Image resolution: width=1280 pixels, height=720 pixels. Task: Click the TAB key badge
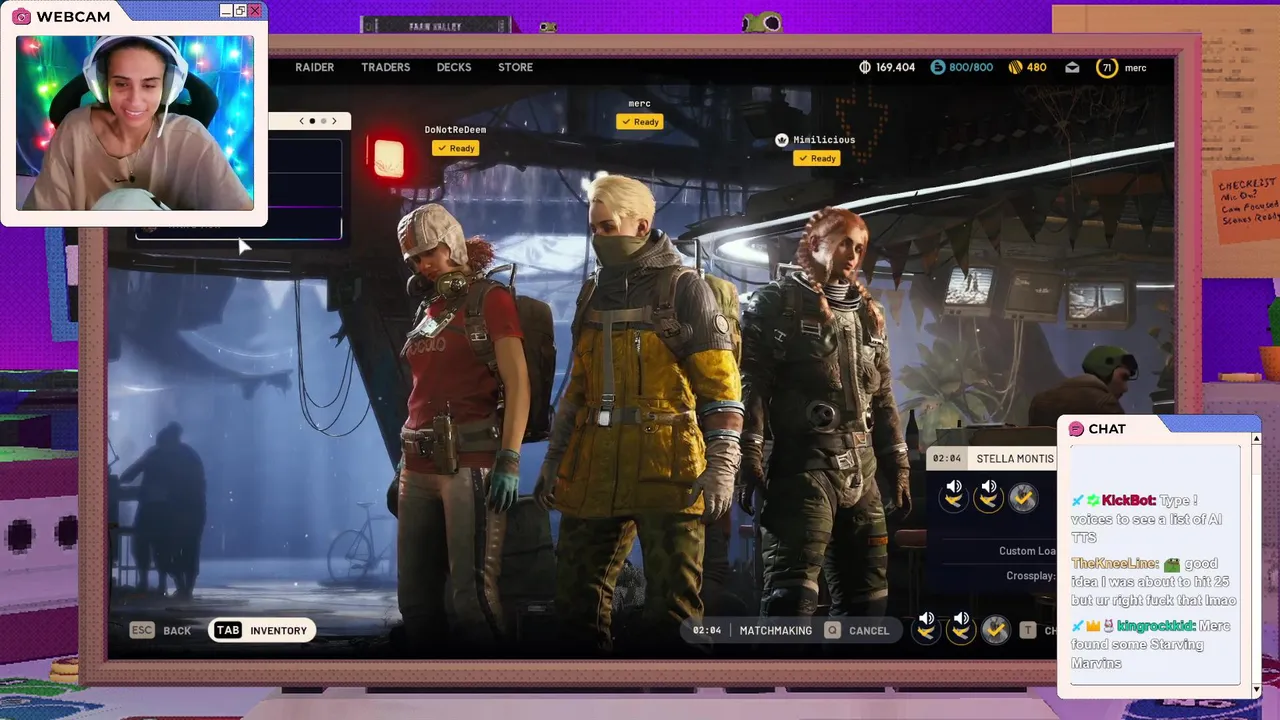(228, 630)
